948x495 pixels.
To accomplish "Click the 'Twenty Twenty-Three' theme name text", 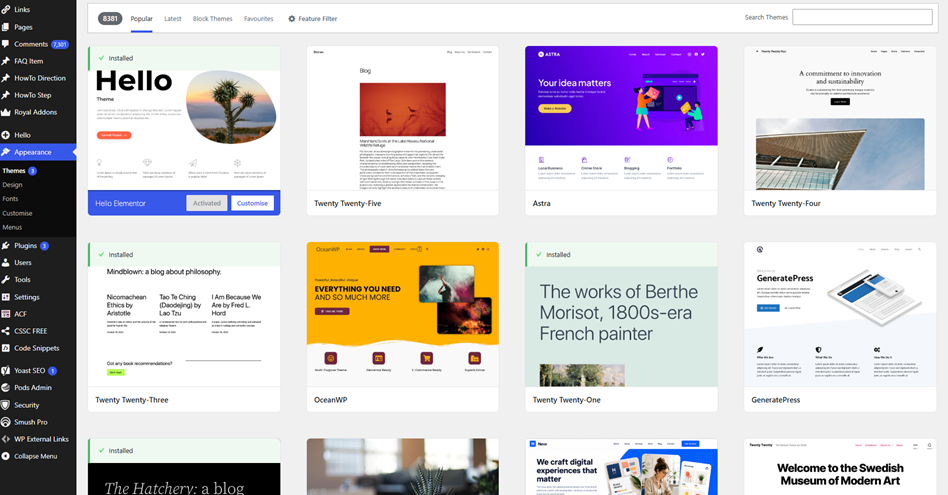I will [x=132, y=400].
